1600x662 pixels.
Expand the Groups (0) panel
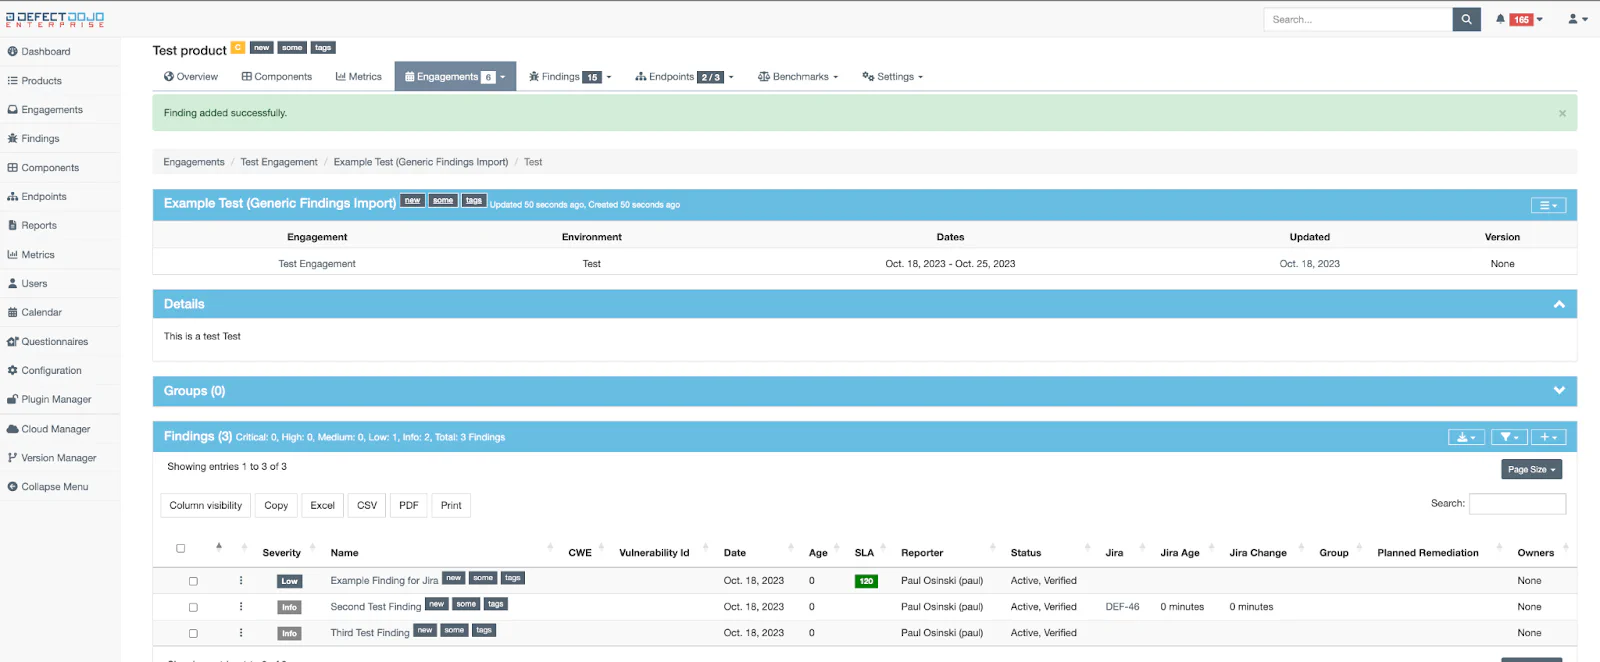1558,391
